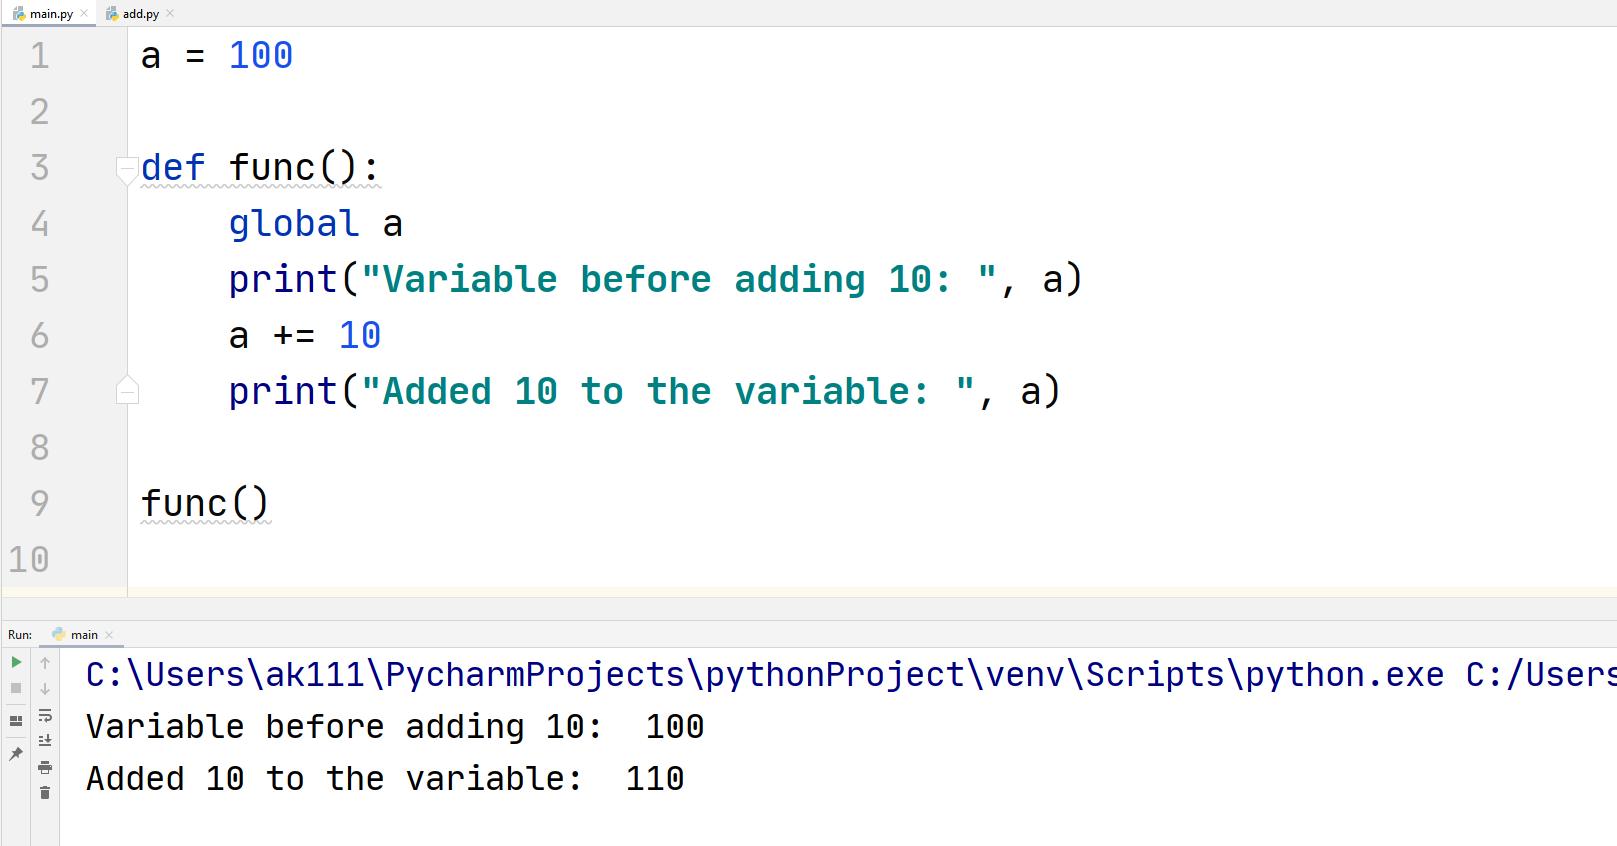Click line number 5 in the gutter
Screen dimensions: 1617x846
point(40,279)
